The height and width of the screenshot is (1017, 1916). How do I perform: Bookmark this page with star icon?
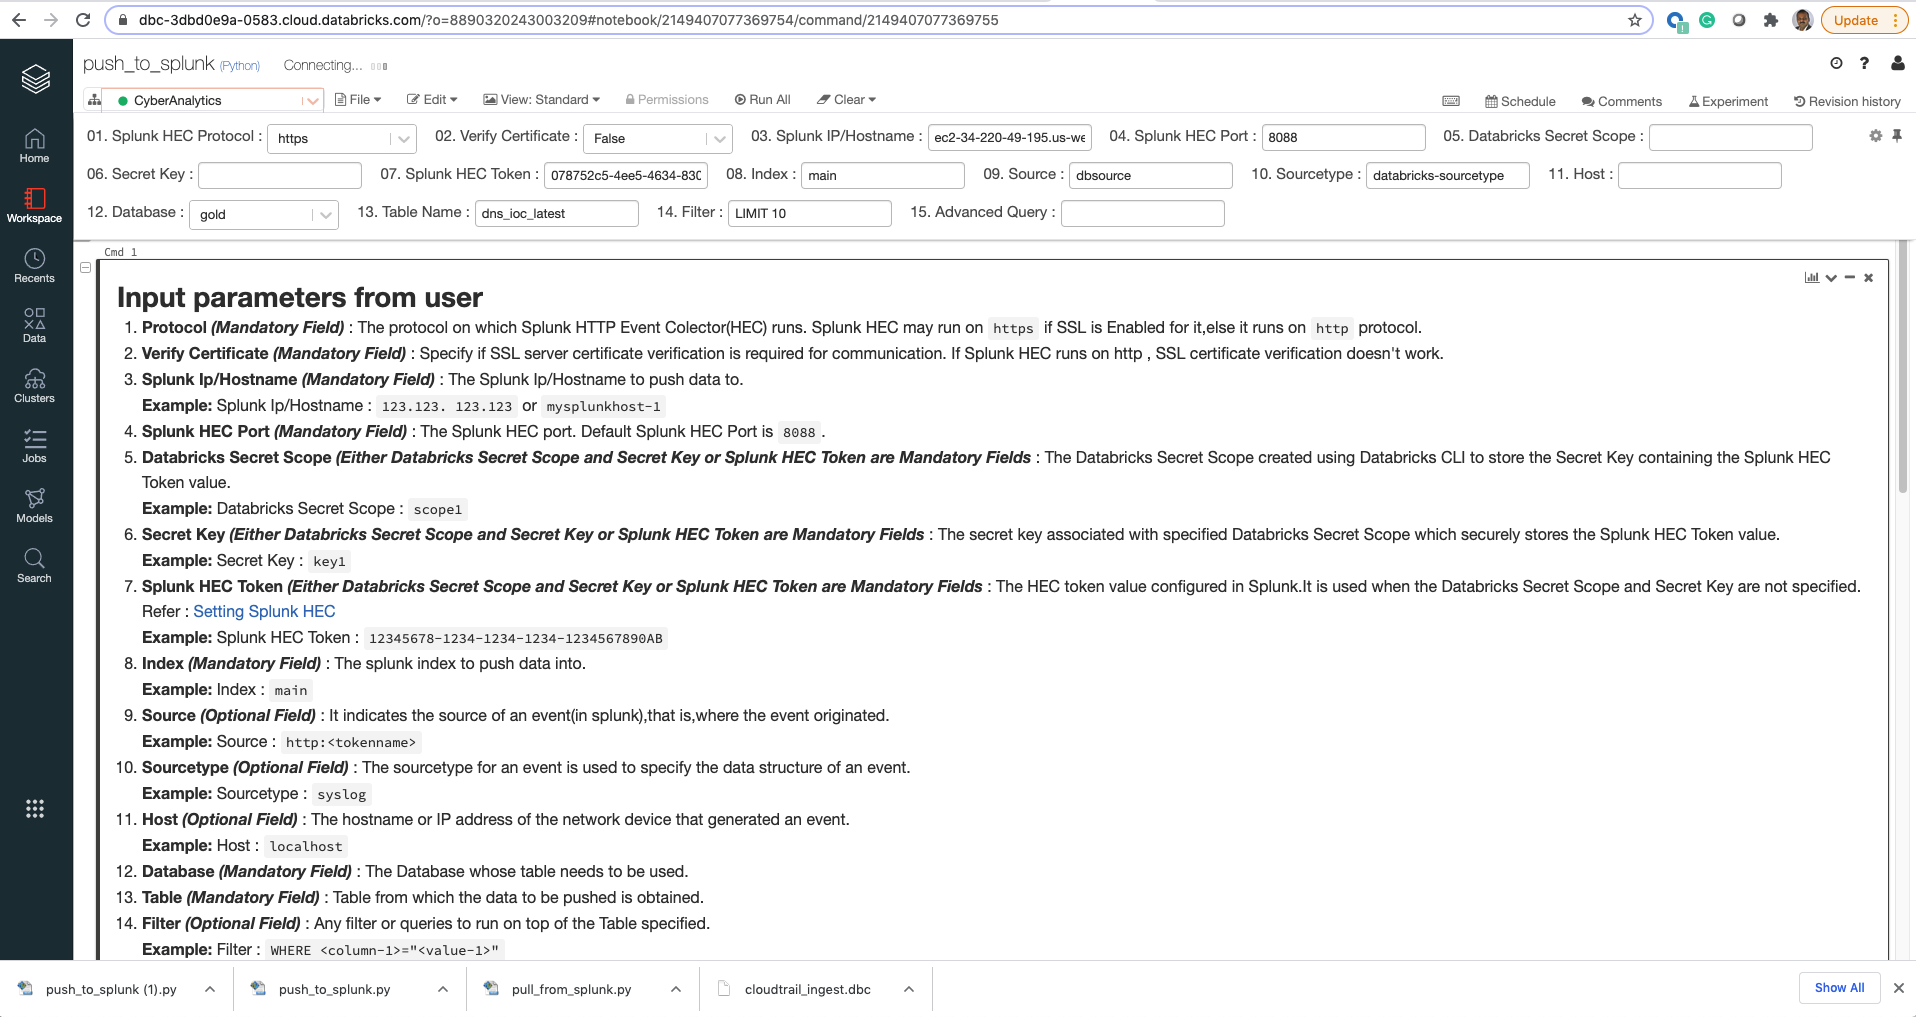[1635, 20]
